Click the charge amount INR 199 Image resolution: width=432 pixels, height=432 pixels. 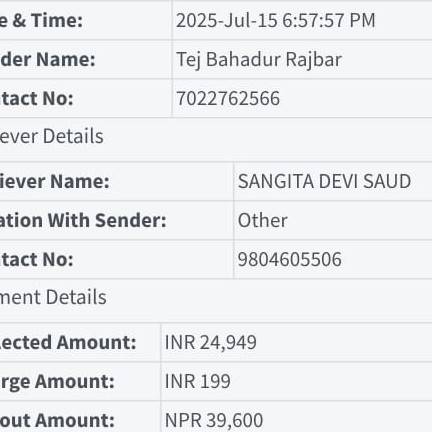tap(197, 381)
